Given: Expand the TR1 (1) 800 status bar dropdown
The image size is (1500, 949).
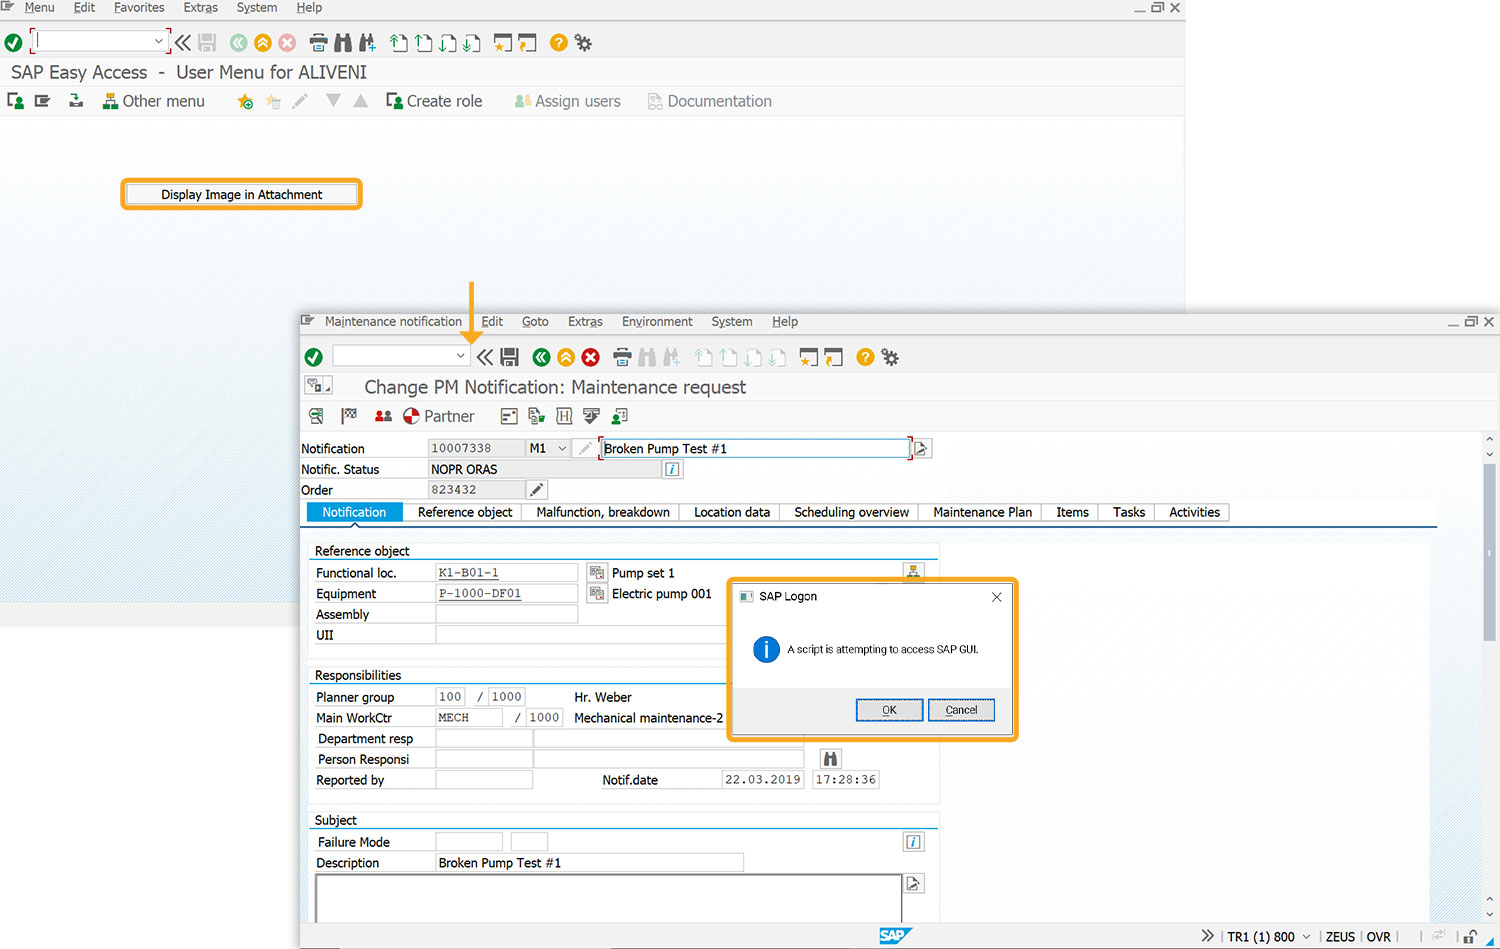Looking at the screenshot, I should tap(1306, 937).
